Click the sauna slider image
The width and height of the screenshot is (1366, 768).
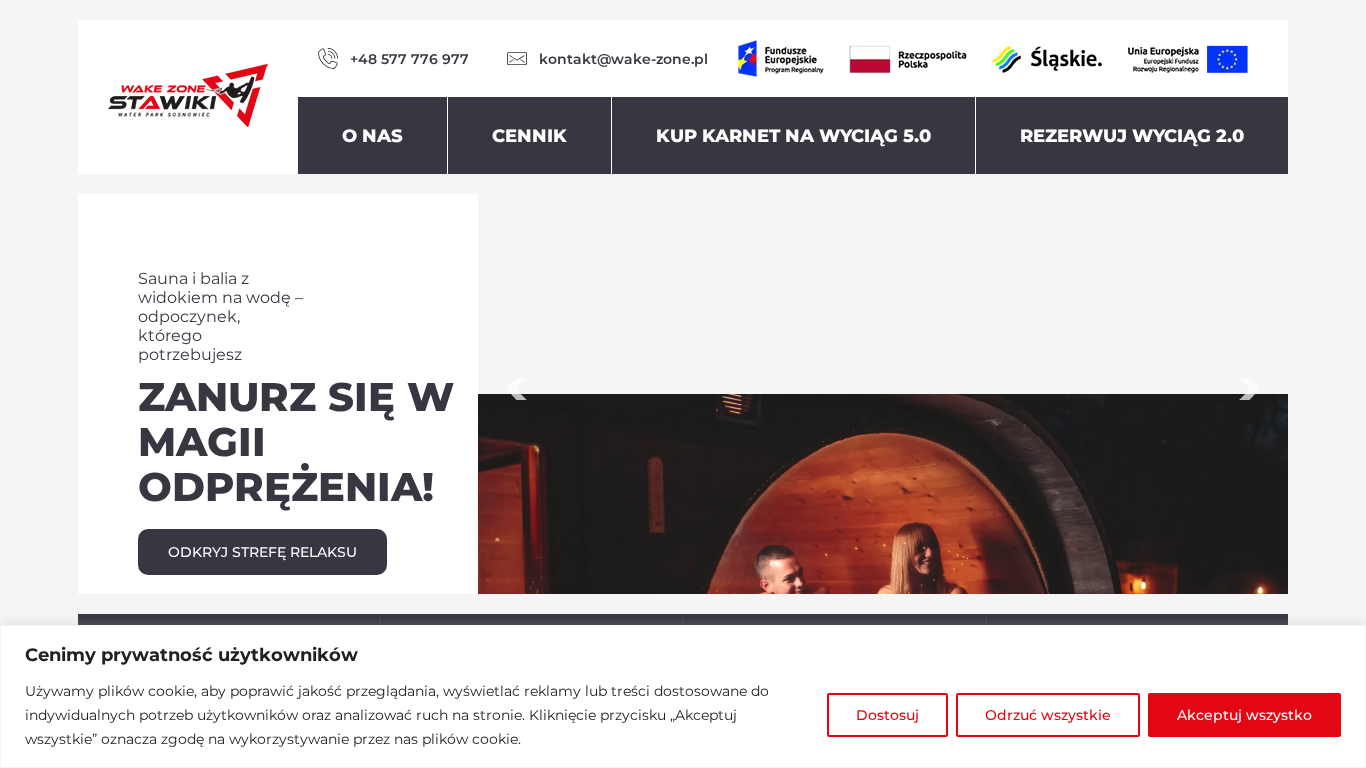883,494
